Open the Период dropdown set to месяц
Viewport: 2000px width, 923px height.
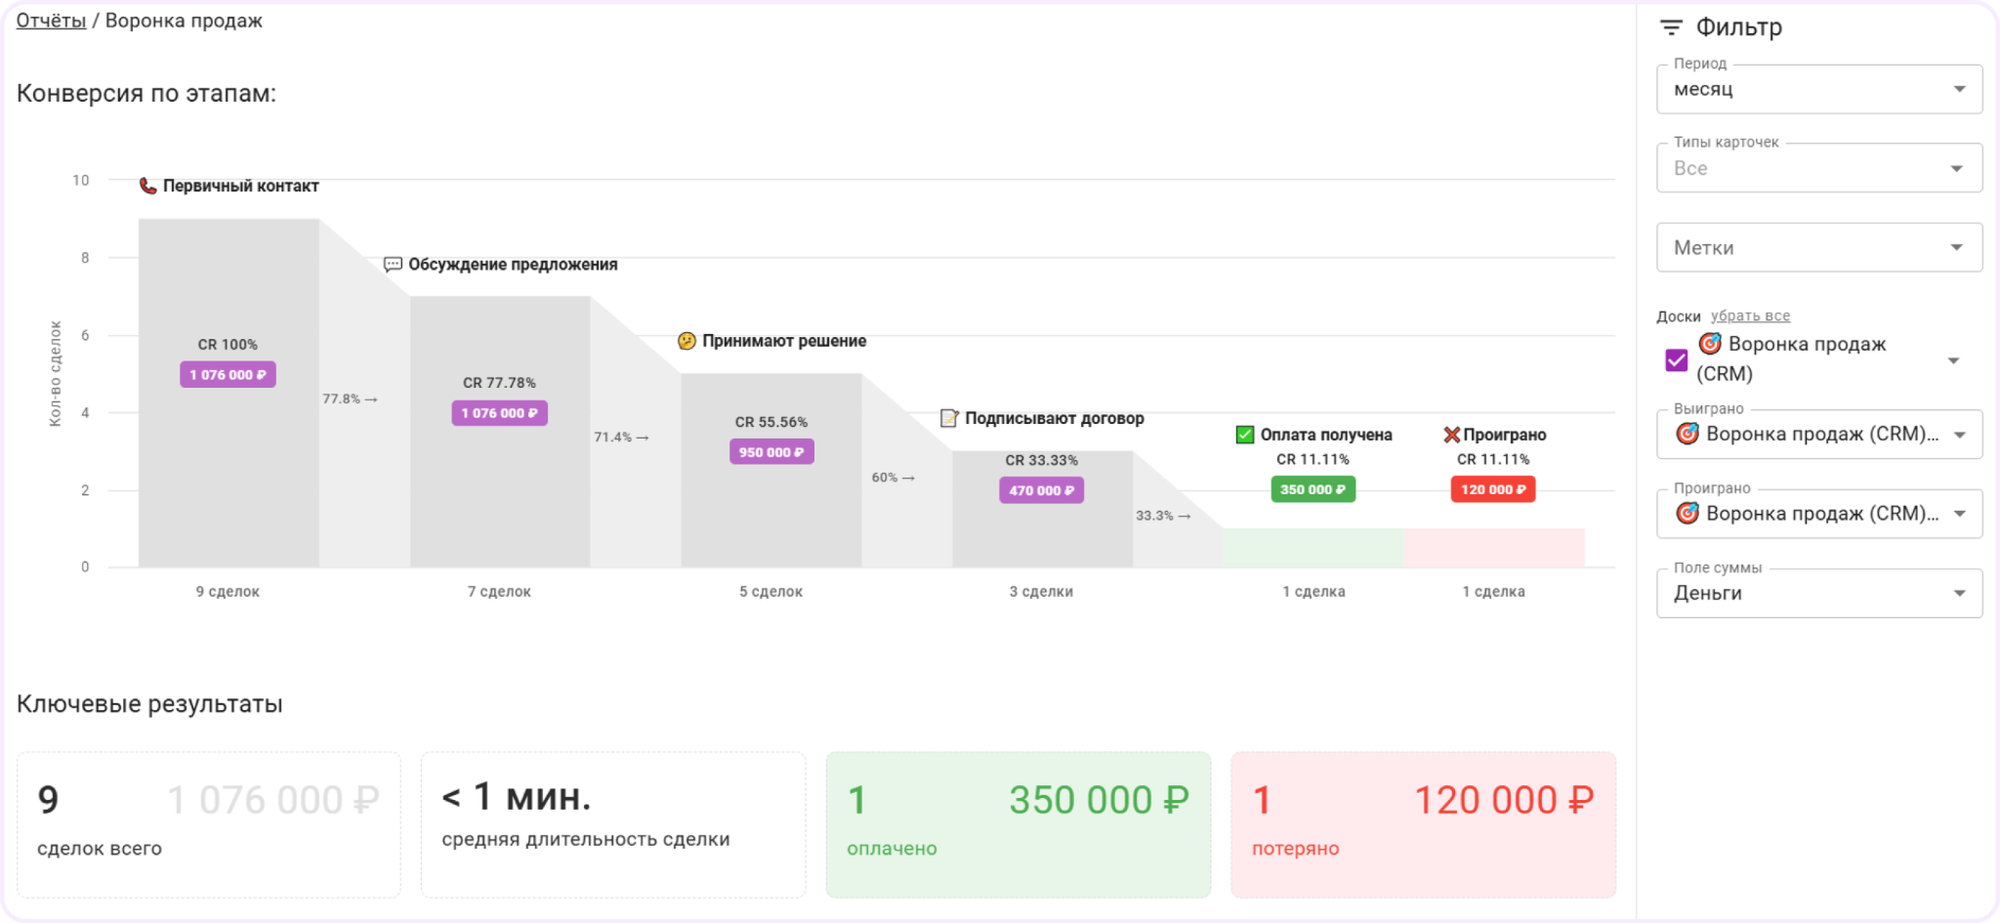pos(1819,89)
